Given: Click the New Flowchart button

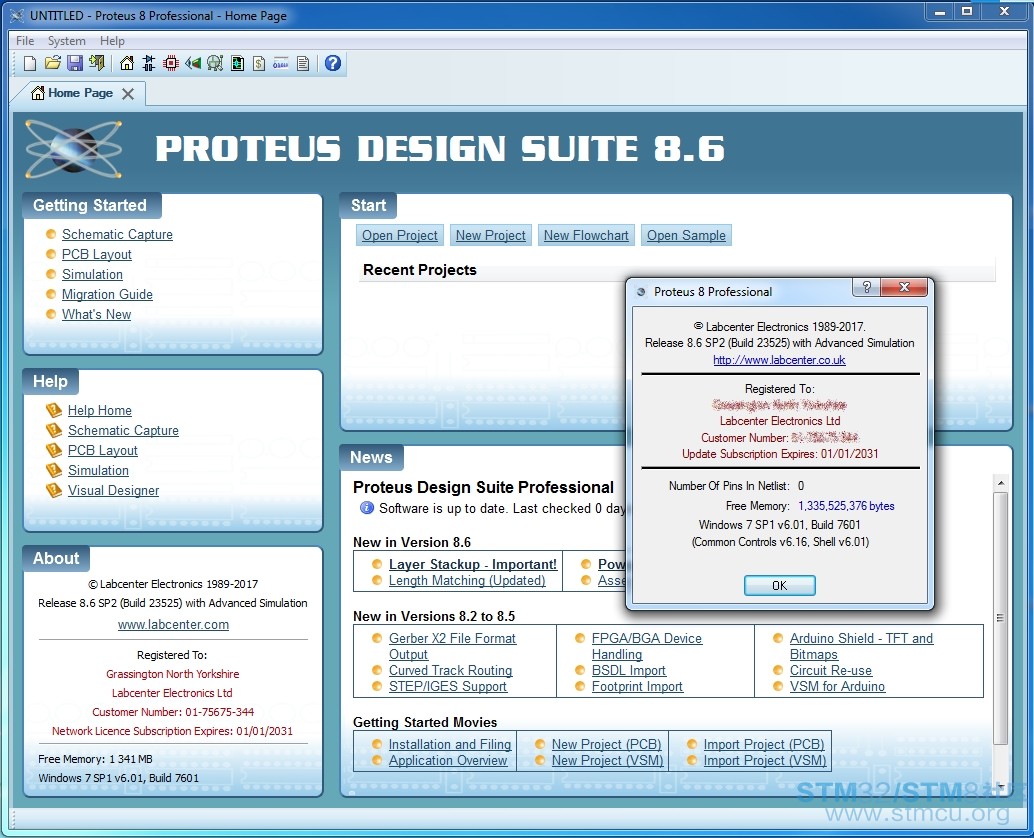Looking at the screenshot, I should (586, 235).
